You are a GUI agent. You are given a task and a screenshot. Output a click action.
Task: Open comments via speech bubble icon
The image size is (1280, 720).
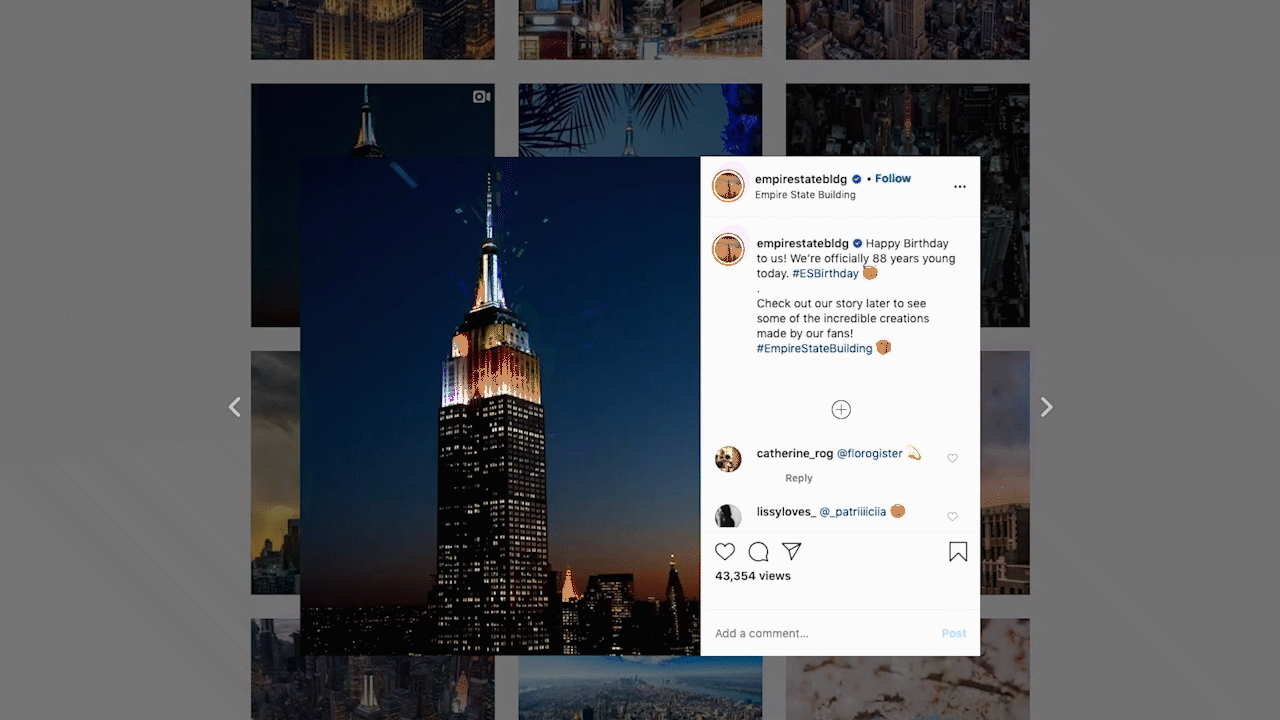click(759, 551)
